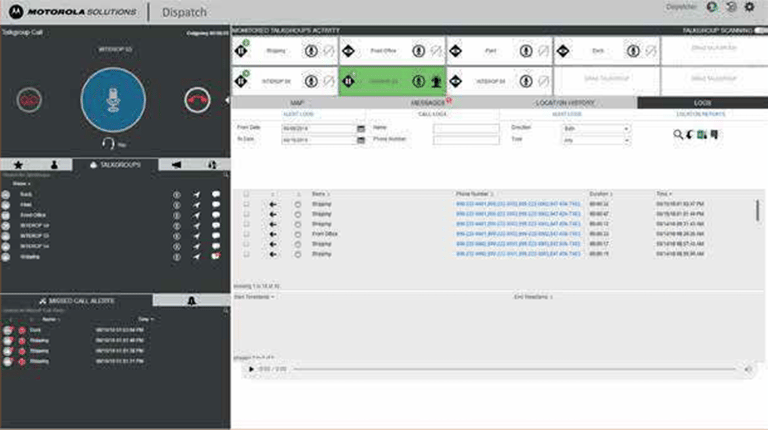The image size is (768, 430).
Task: Select the header checkbox in call logs
Action: coord(246,194)
